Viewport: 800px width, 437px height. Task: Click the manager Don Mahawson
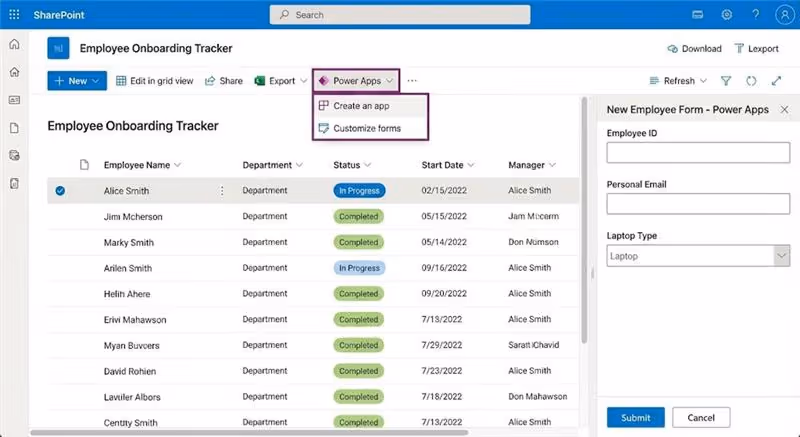pyautogui.click(x=537, y=396)
